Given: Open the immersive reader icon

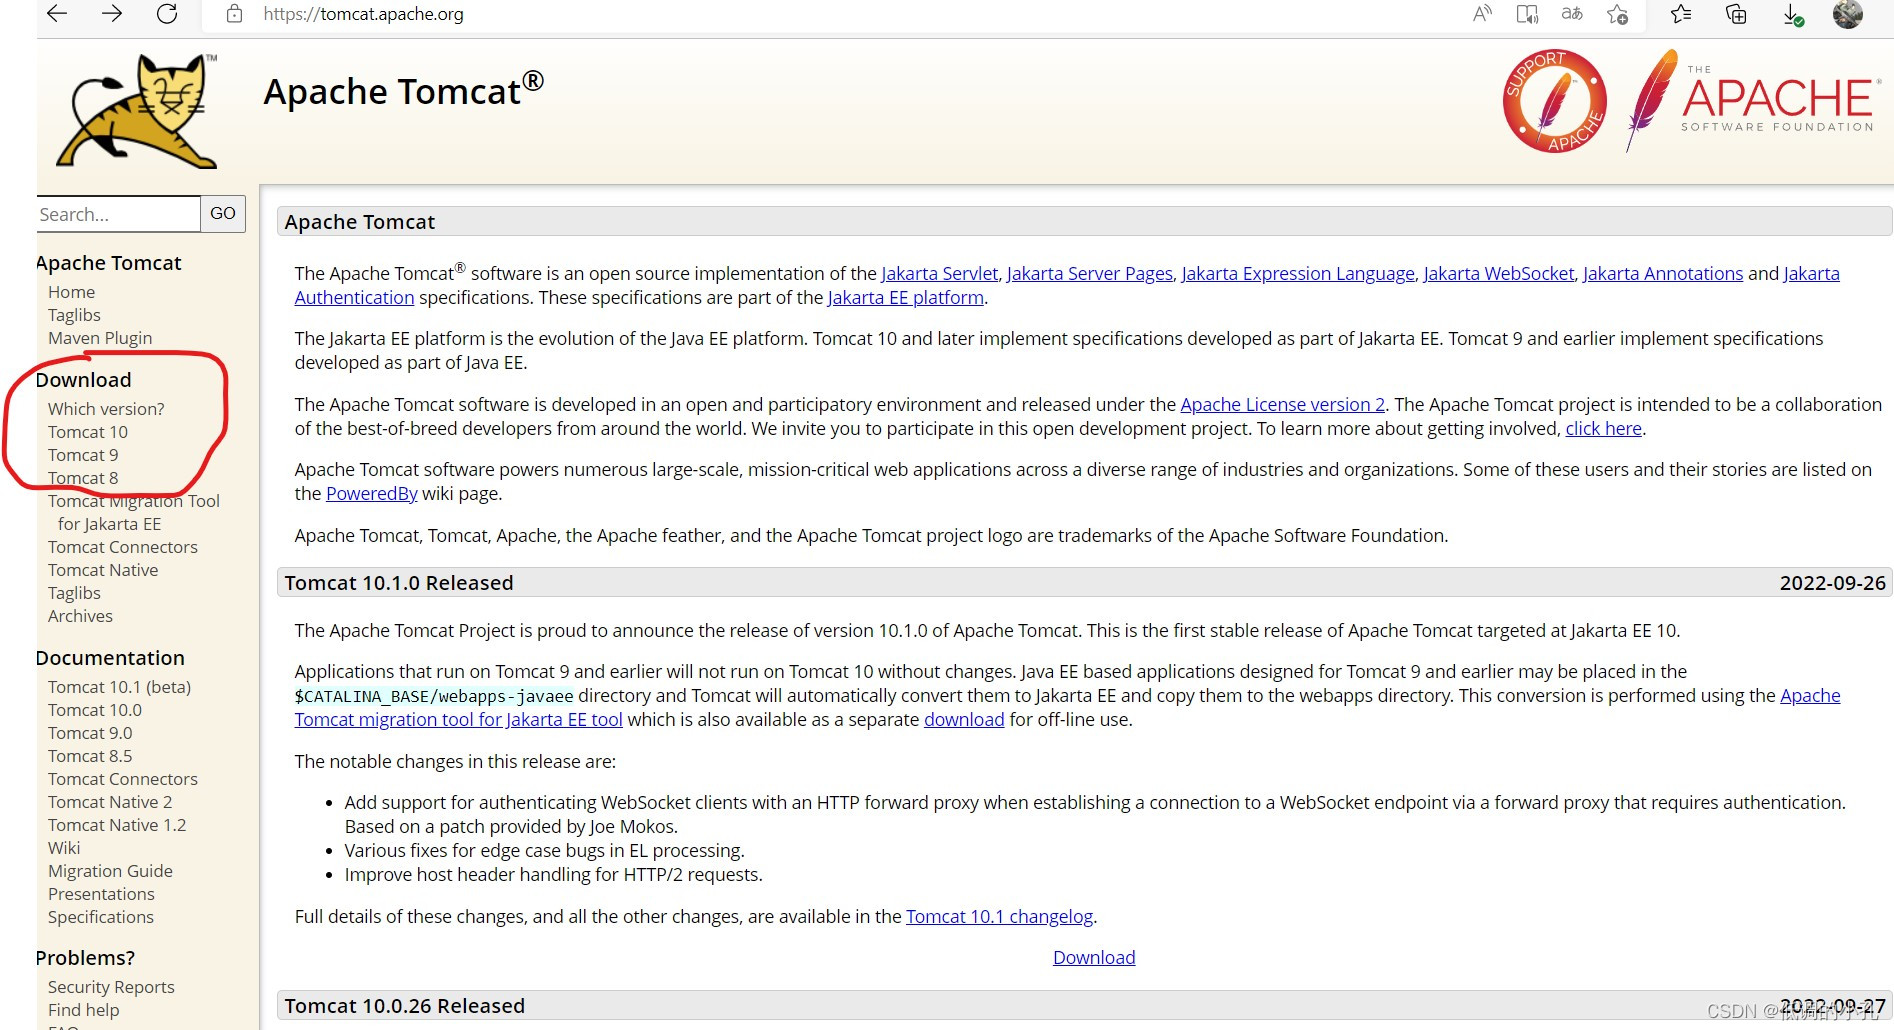Looking at the screenshot, I should pyautogui.click(x=1527, y=14).
